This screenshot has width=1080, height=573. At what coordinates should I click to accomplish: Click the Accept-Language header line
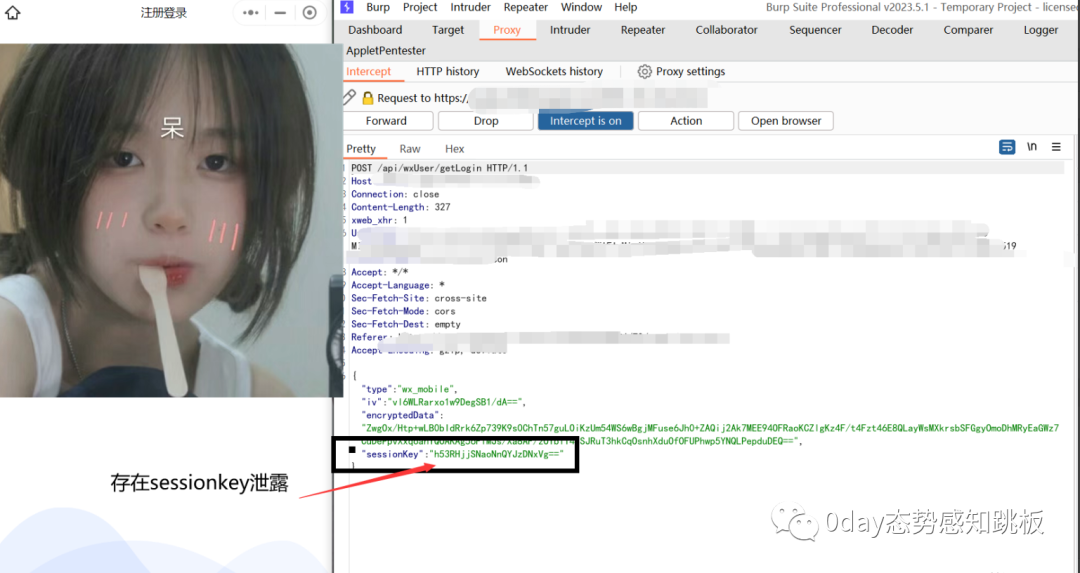tap(398, 285)
